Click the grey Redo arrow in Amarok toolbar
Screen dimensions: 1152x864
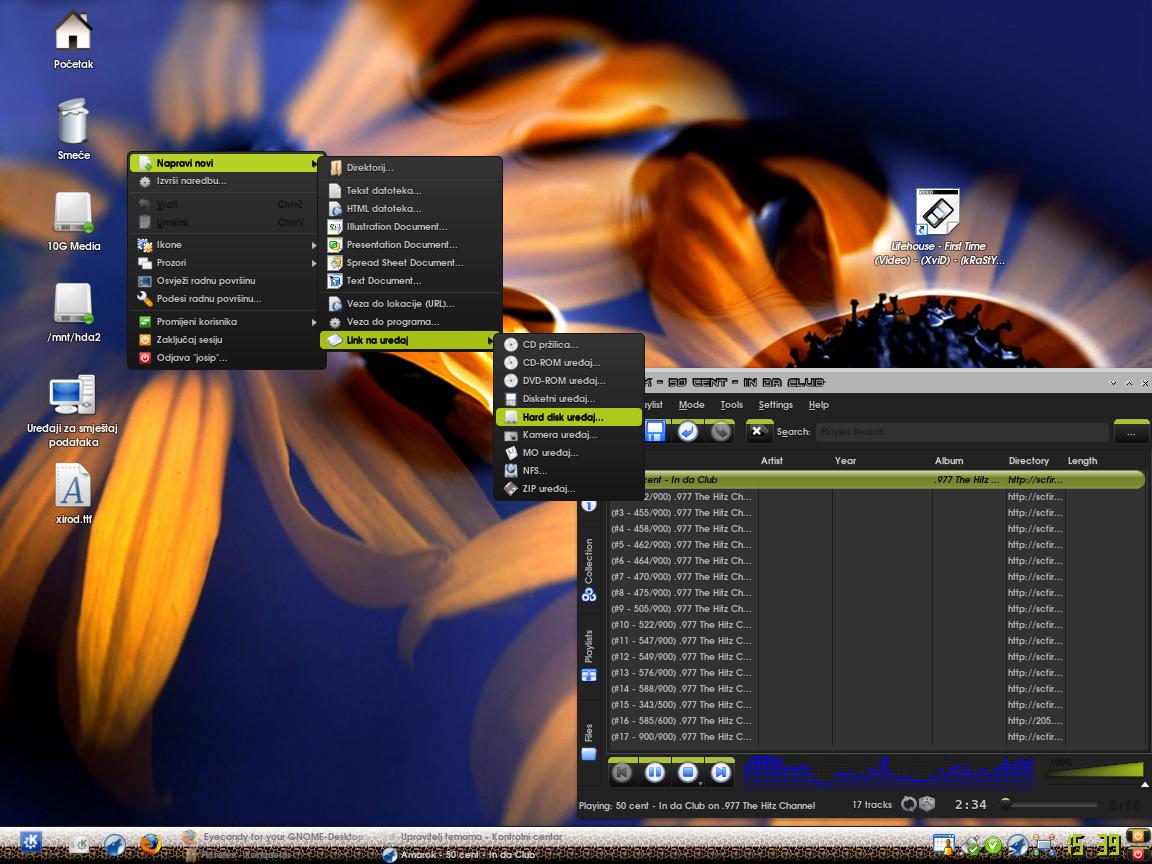coord(721,431)
